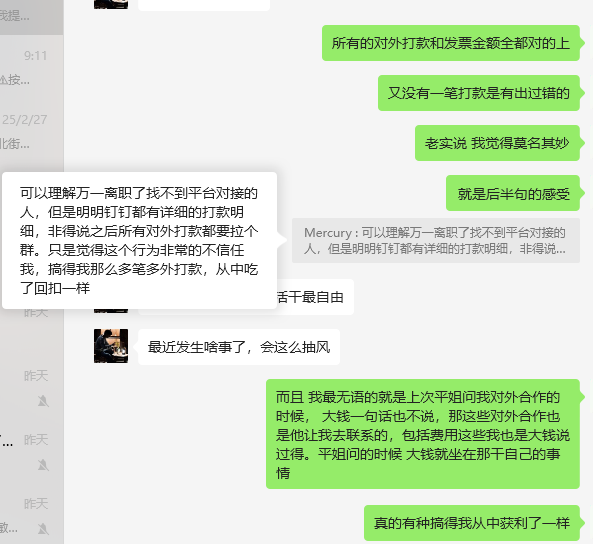Click the green bubble 就是后半句的感受
The width and height of the screenshot is (593, 544).
coord(513,193)
